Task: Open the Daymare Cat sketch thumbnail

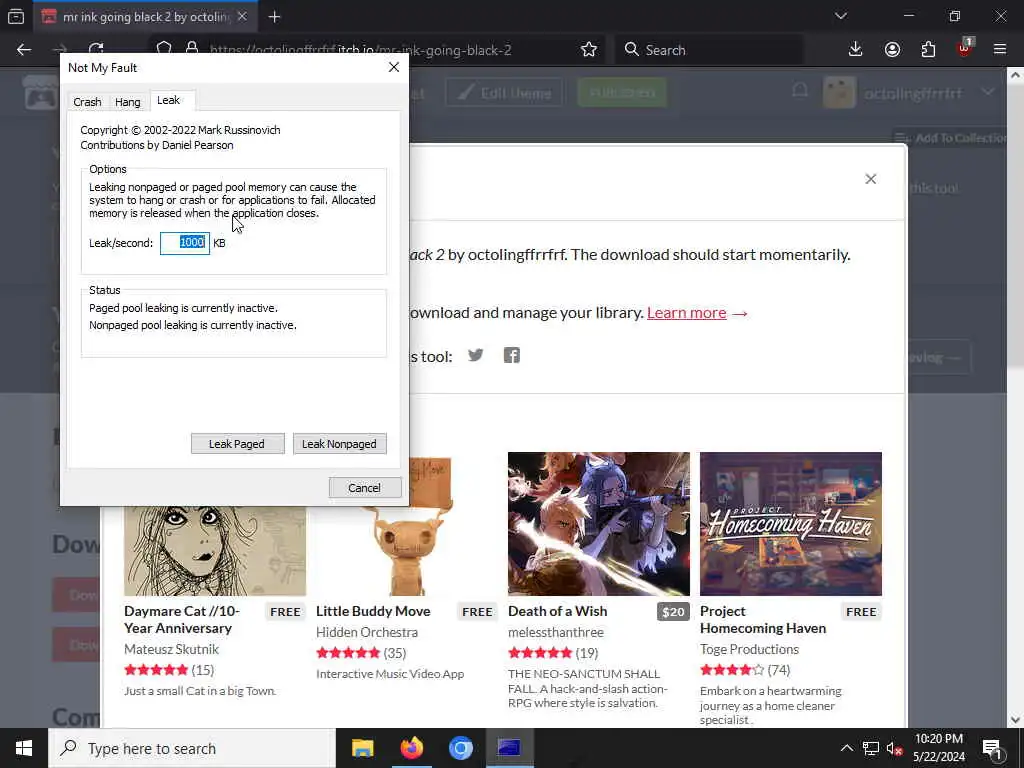Action: point(215,551)
